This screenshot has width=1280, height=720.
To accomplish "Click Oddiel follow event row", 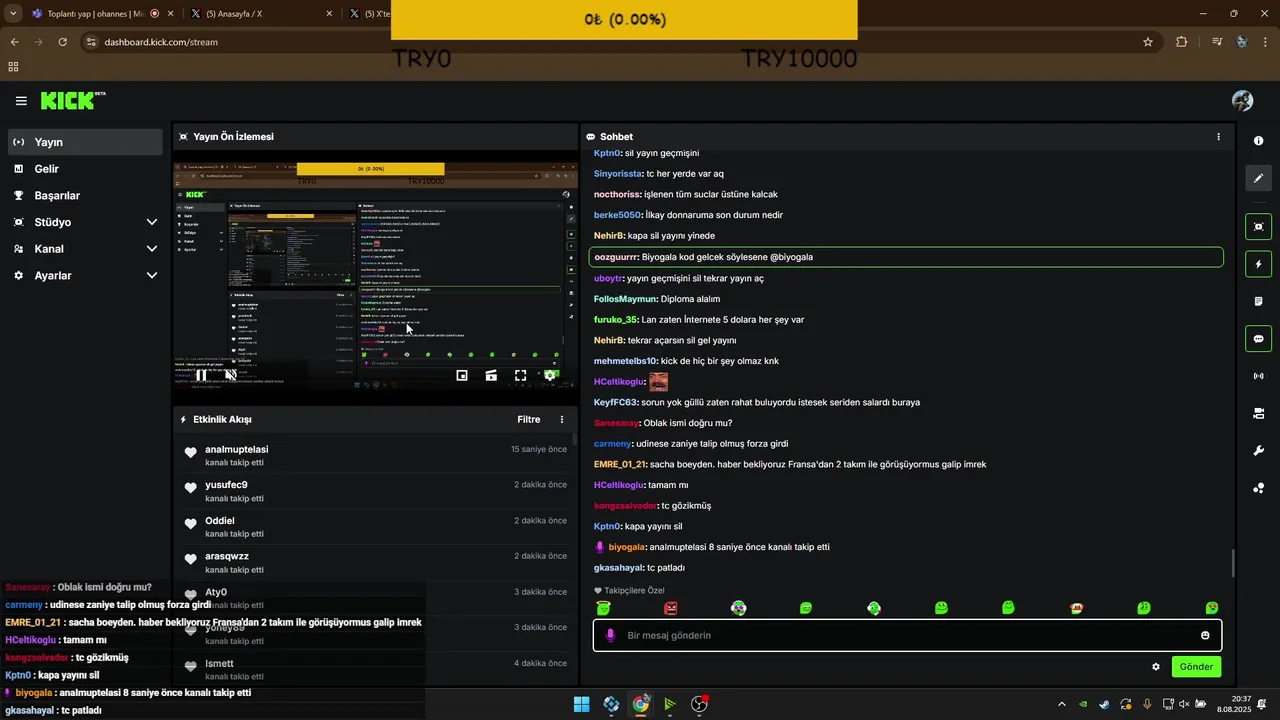I will point(375,527).
